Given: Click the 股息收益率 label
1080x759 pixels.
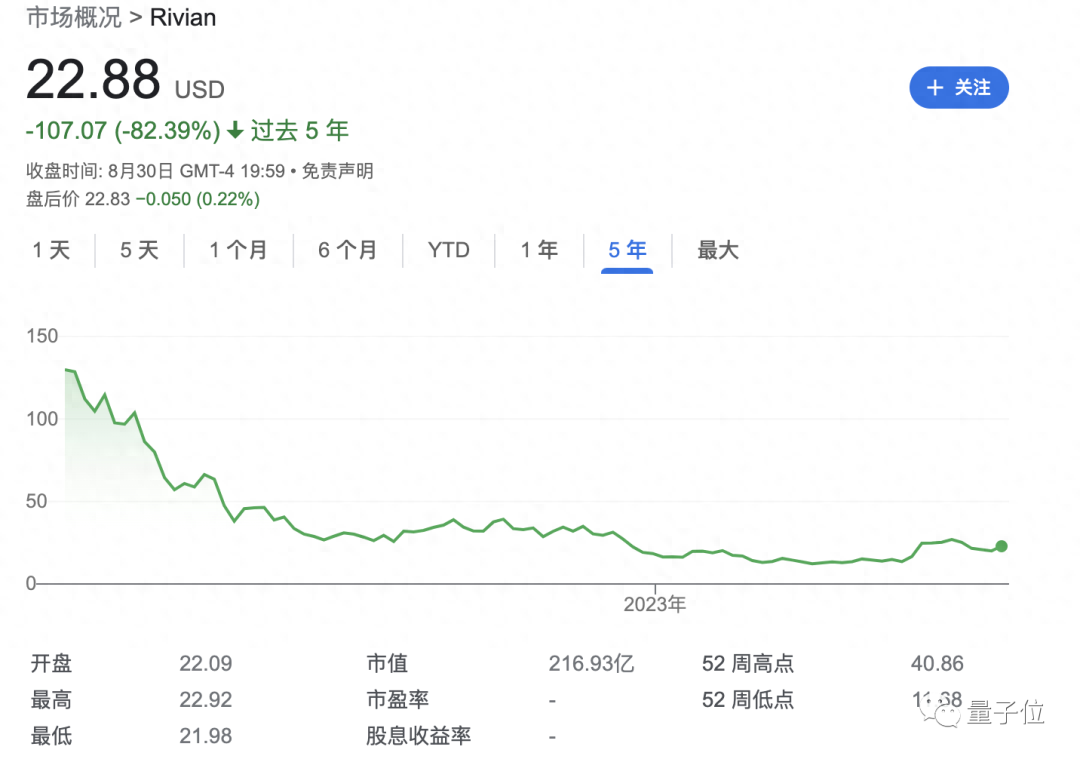Looking at the screenshot, I should (x=418, y=737).
